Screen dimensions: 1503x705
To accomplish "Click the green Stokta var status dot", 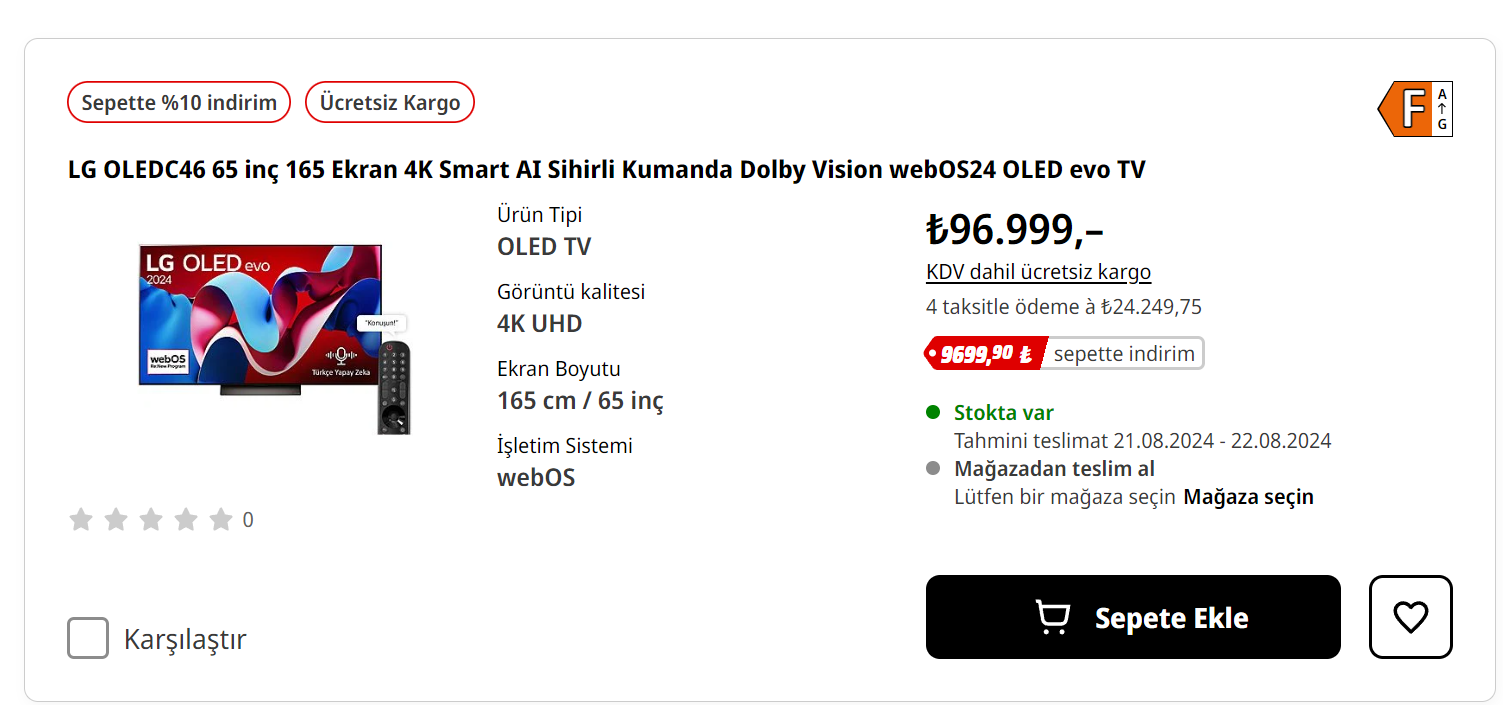I will tap(933, 412).
